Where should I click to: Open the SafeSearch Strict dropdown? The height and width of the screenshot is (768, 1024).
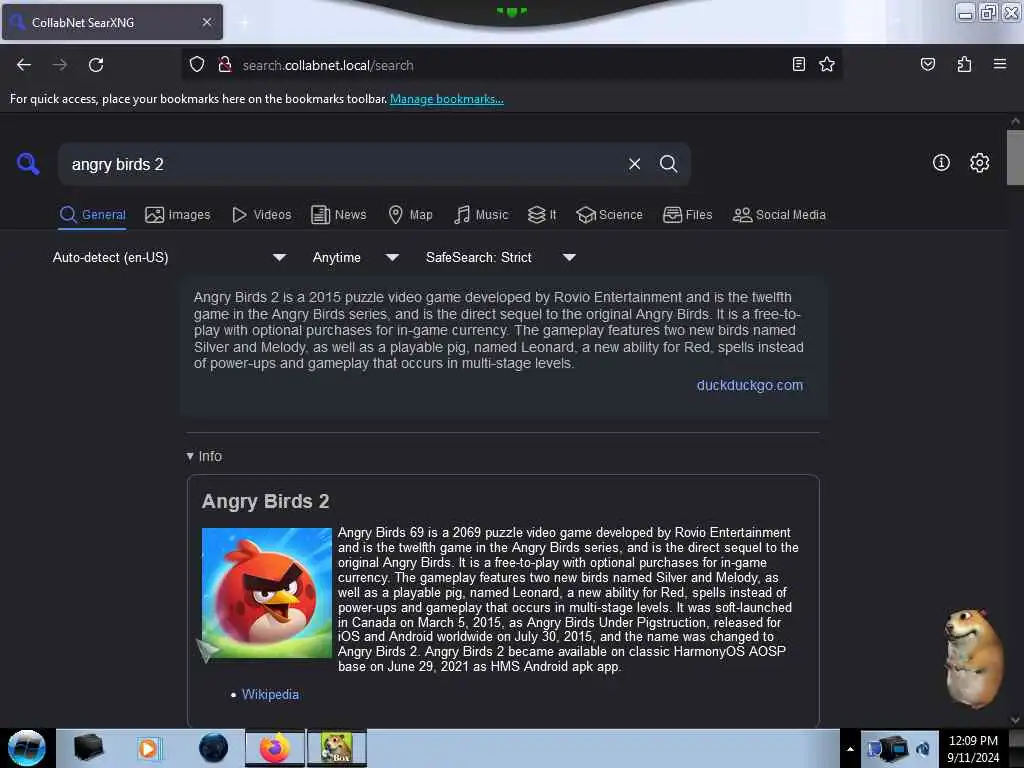(500, 257)
